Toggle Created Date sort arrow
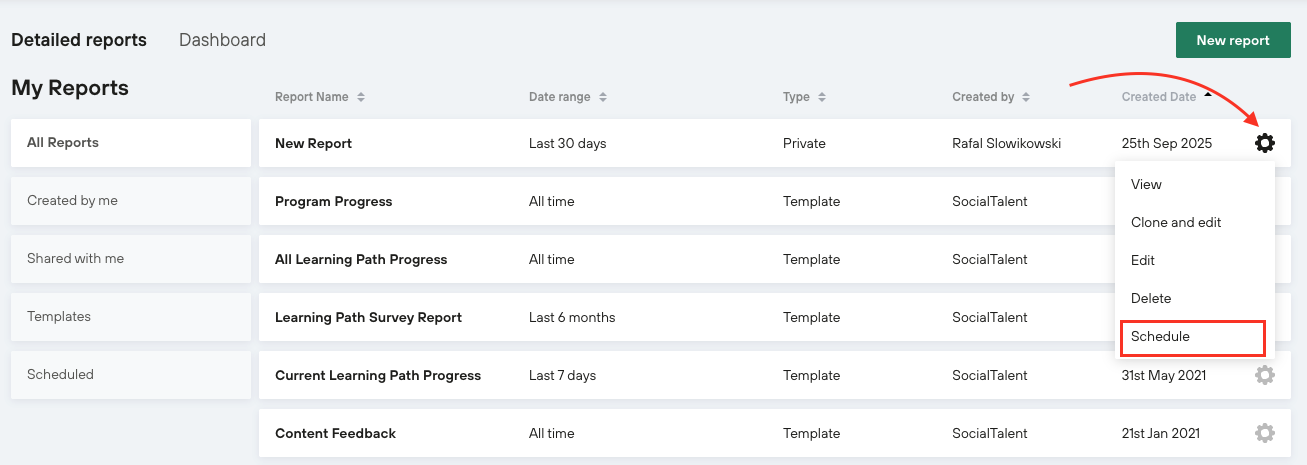The width and height of the screenshot is (1307, 465). pos(1208,96)
